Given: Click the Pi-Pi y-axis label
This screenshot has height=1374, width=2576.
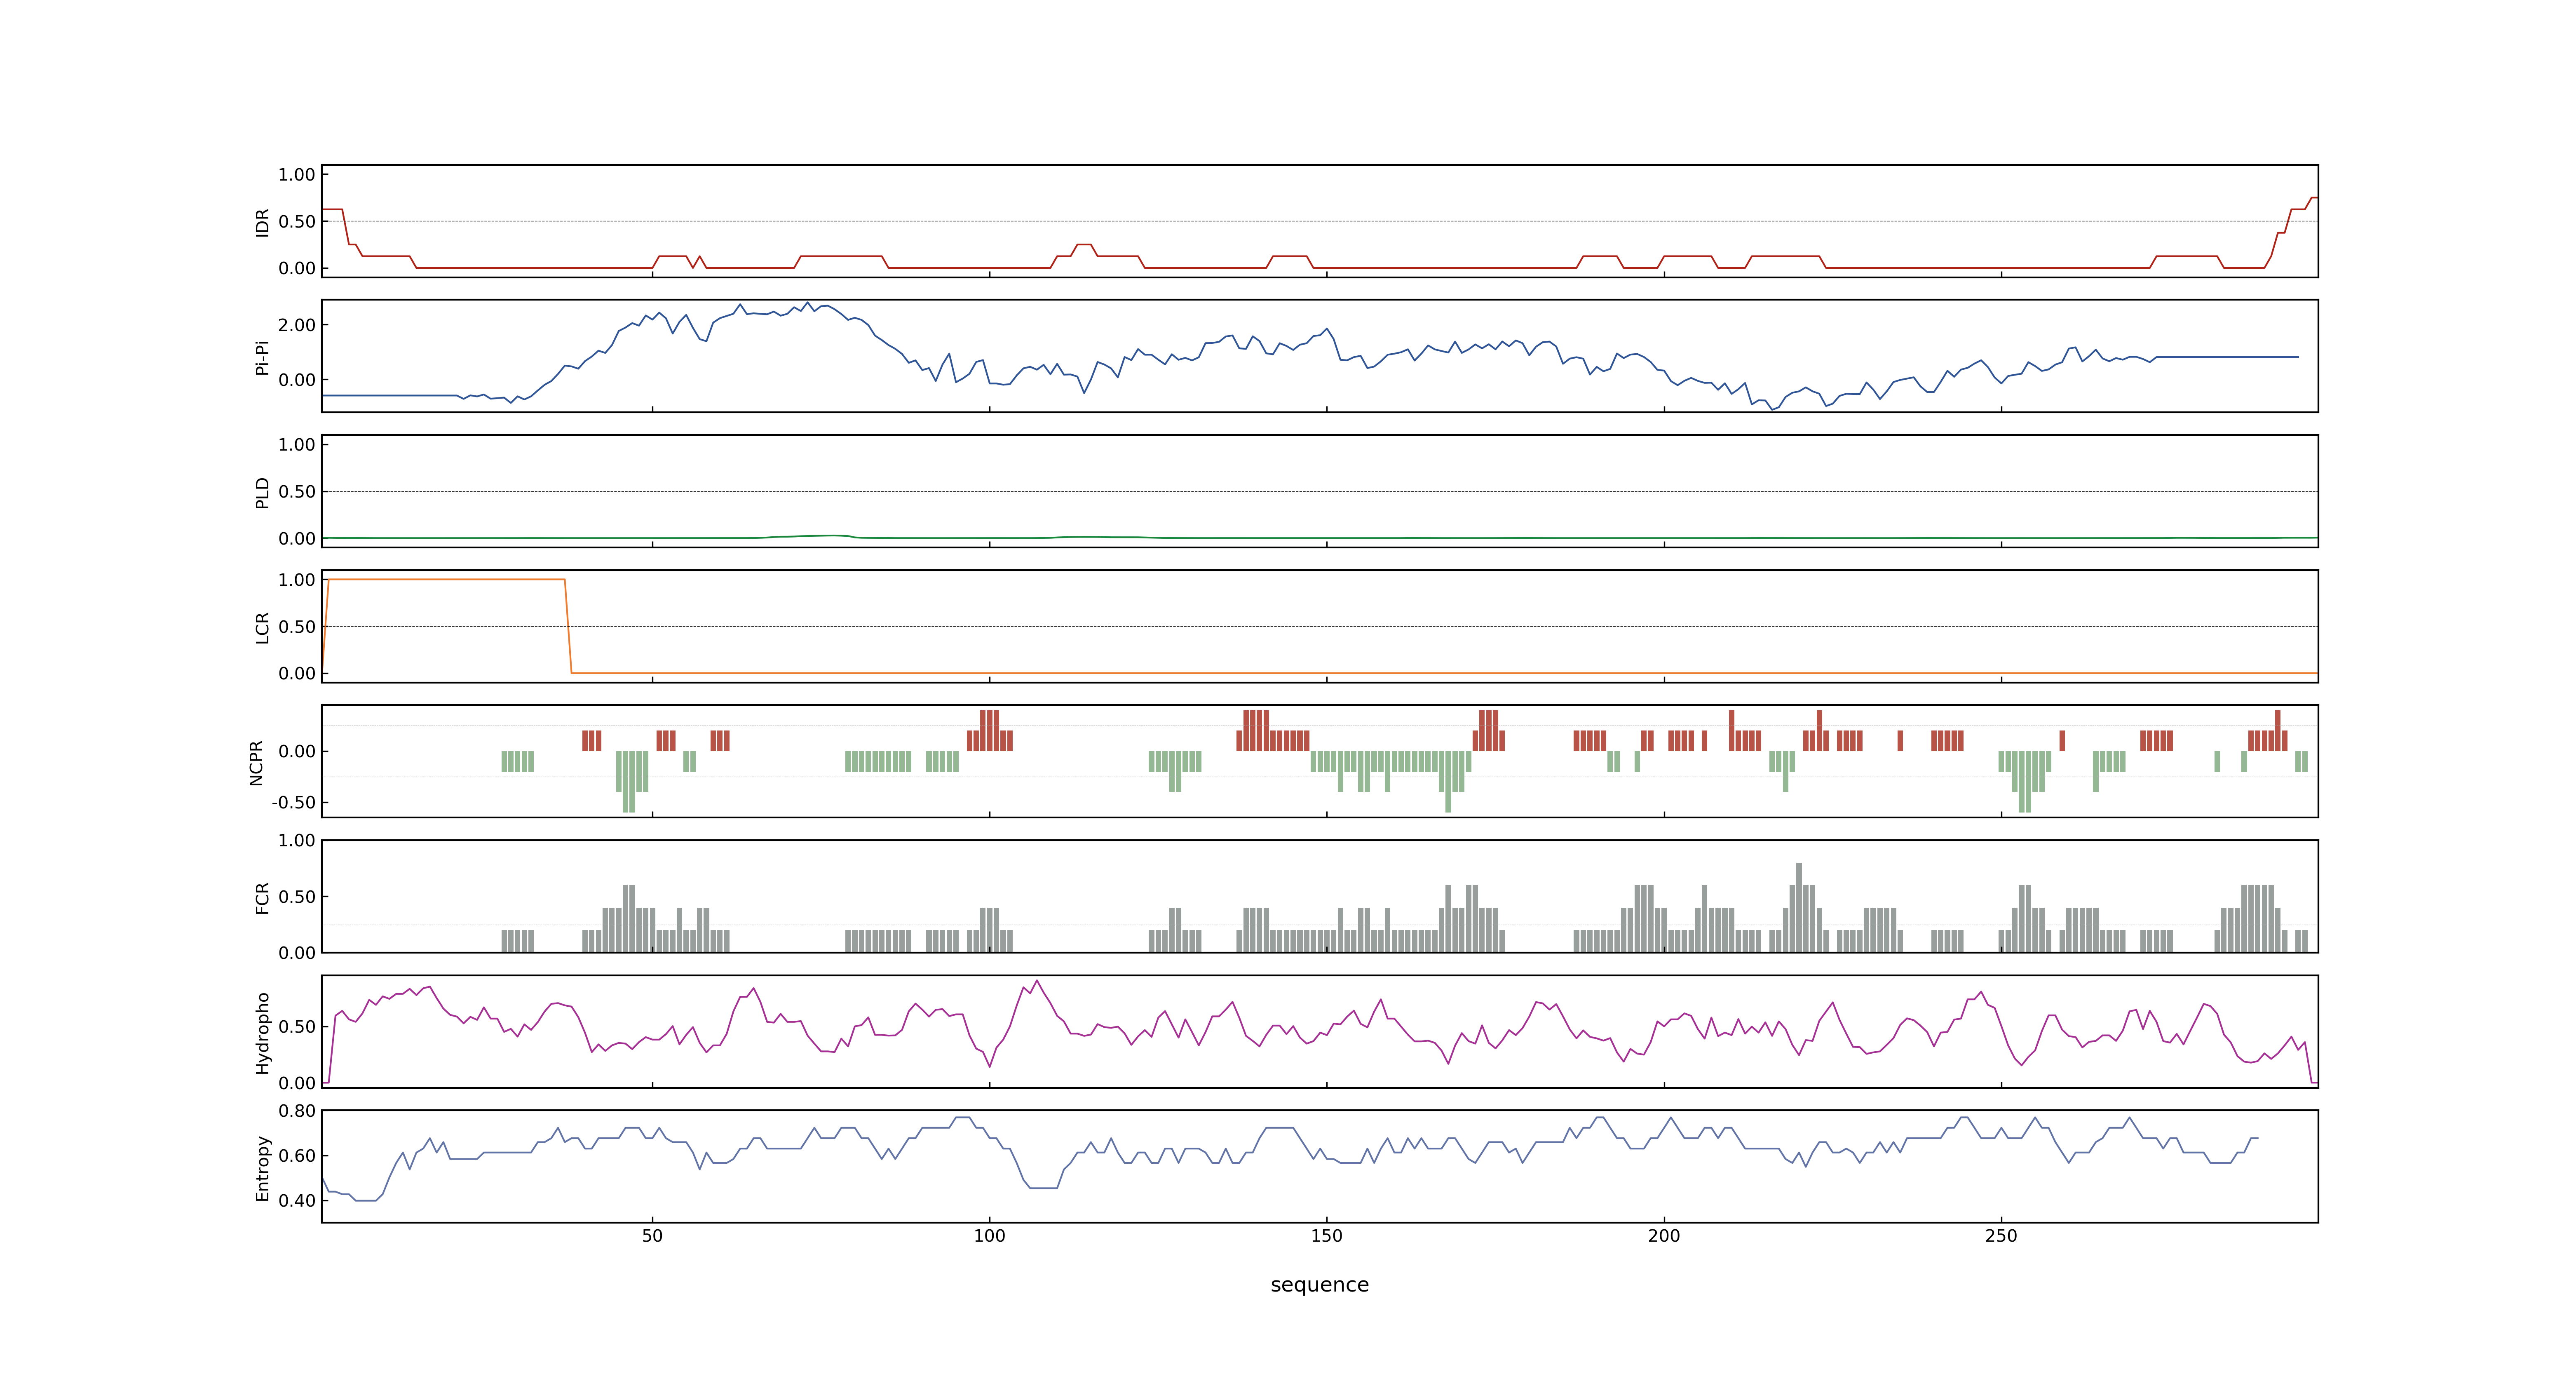Looking at the screenshot, I should 263,357.
